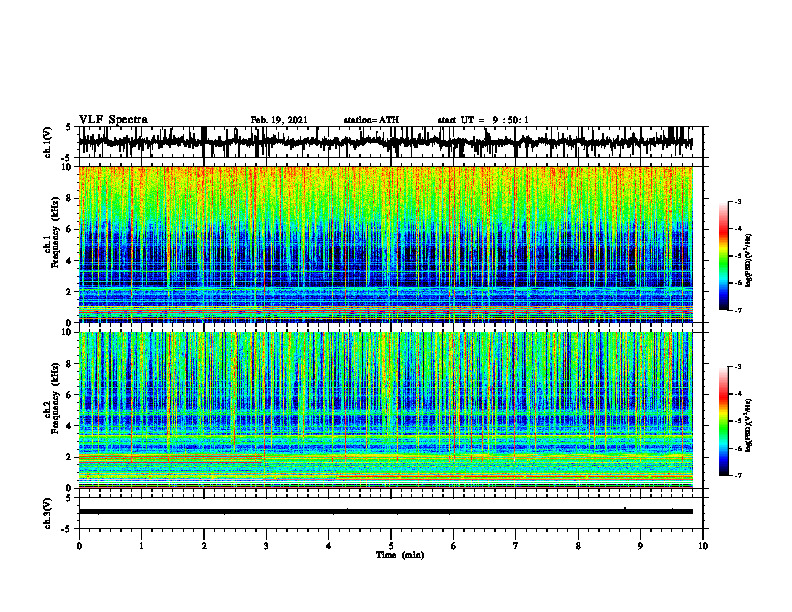Click tick label "4" on the time axis
Screen dimensions: 792x612
pos(329,546)
